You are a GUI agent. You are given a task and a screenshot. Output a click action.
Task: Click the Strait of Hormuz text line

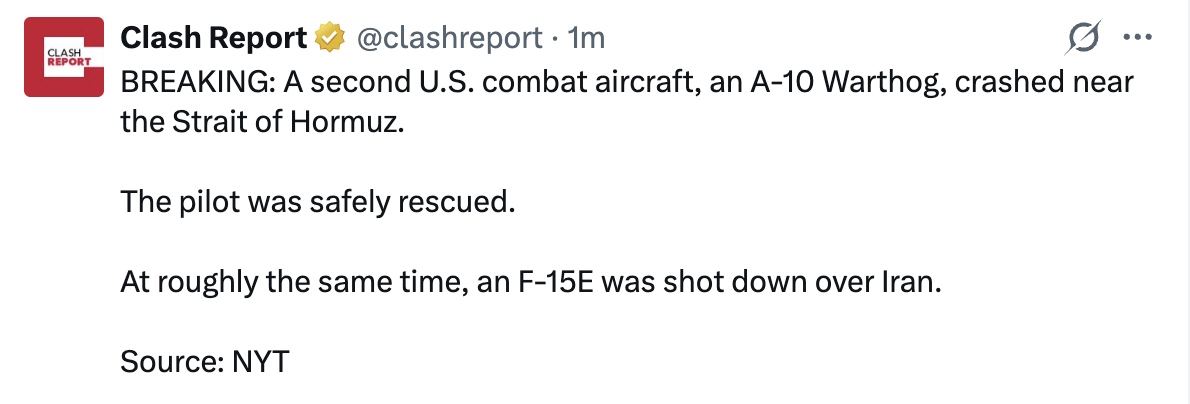[260, 124]
